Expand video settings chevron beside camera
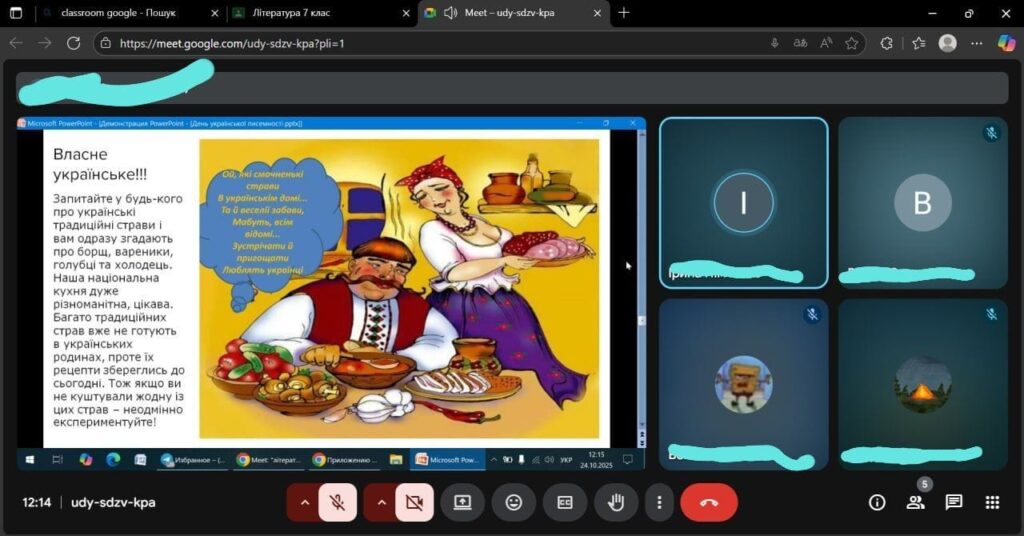The width and height of the screenshot is (1024, 536). tap(381, 502)
